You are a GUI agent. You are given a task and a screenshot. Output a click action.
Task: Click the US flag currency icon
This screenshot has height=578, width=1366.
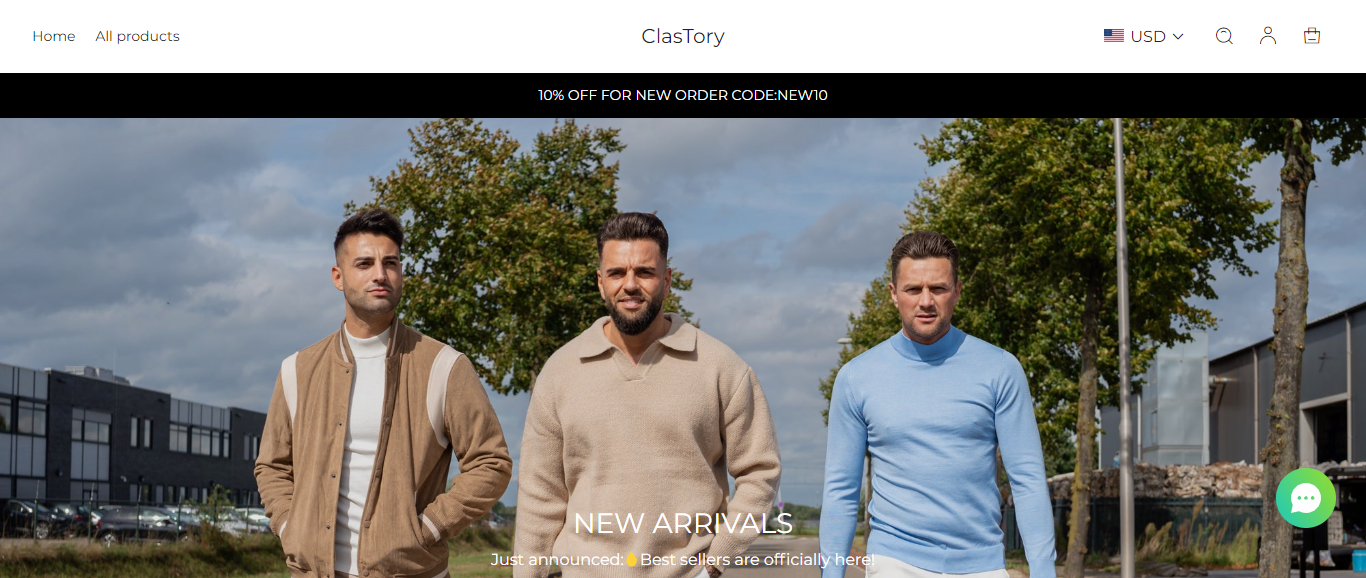click(1114, 36)
